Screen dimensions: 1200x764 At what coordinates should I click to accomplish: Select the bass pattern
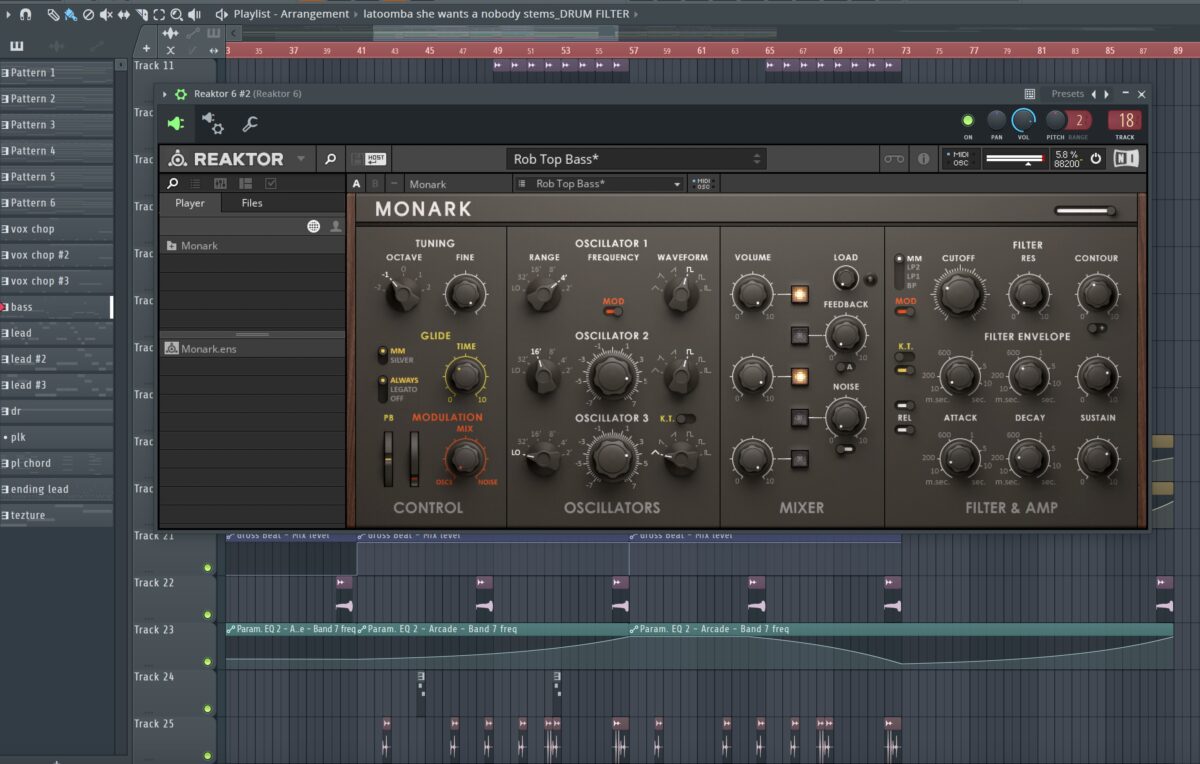[57, 307]
